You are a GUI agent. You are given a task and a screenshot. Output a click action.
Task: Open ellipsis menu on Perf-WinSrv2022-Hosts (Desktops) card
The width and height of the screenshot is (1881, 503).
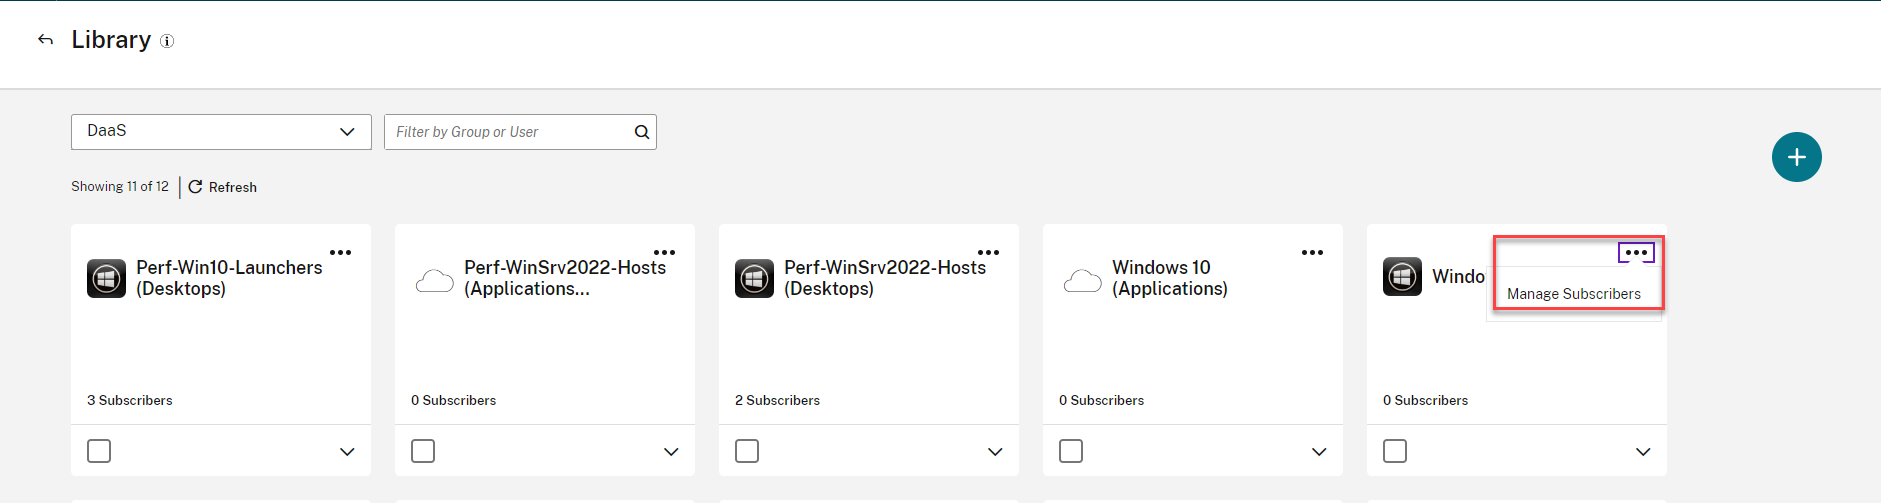point(988,253)
